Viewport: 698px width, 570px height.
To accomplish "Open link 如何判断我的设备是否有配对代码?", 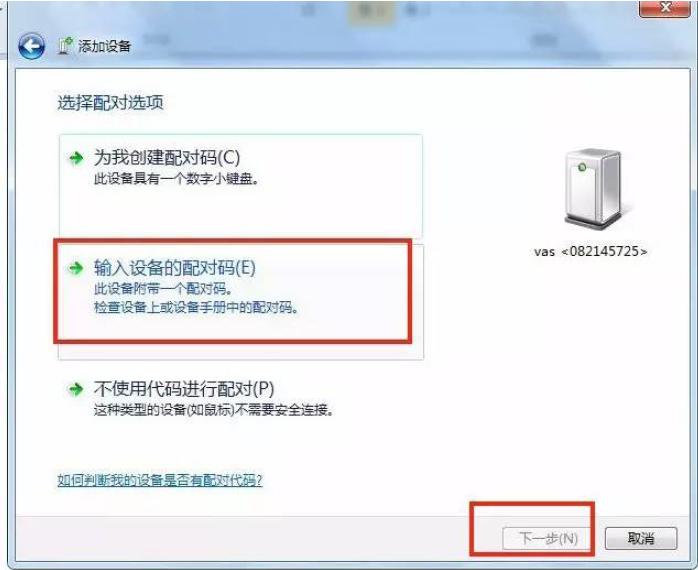I will (x=160, y=480).
